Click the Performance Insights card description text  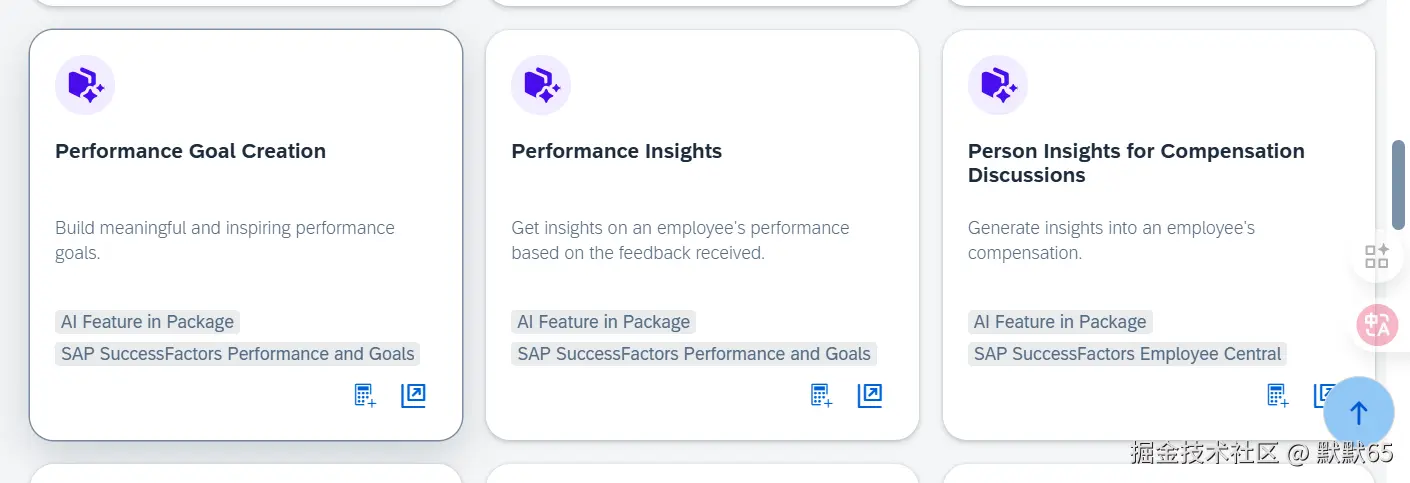click(680, 240)
